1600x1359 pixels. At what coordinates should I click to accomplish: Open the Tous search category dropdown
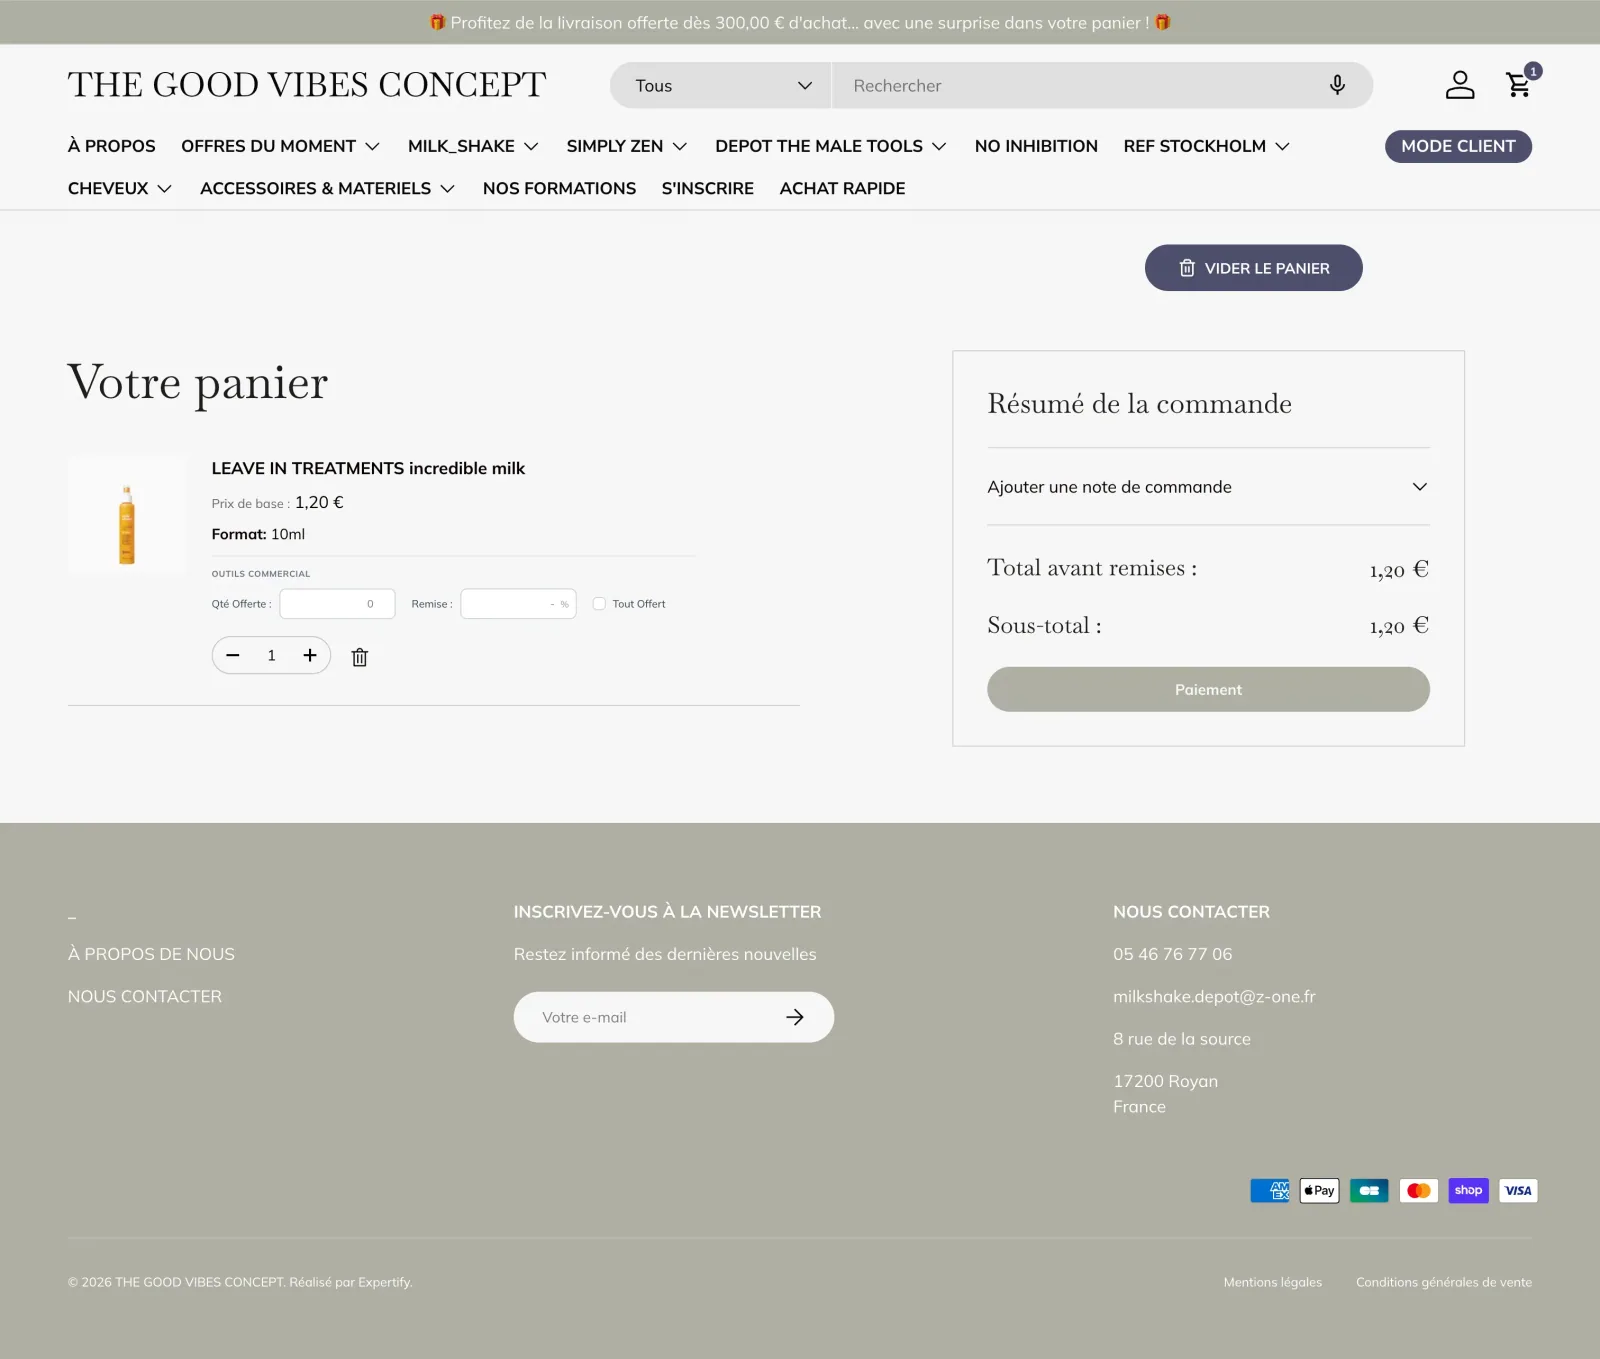[721, 86]
